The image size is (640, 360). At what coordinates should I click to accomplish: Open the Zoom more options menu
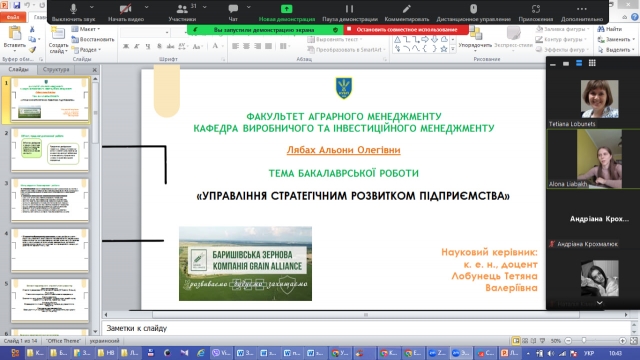582,12
